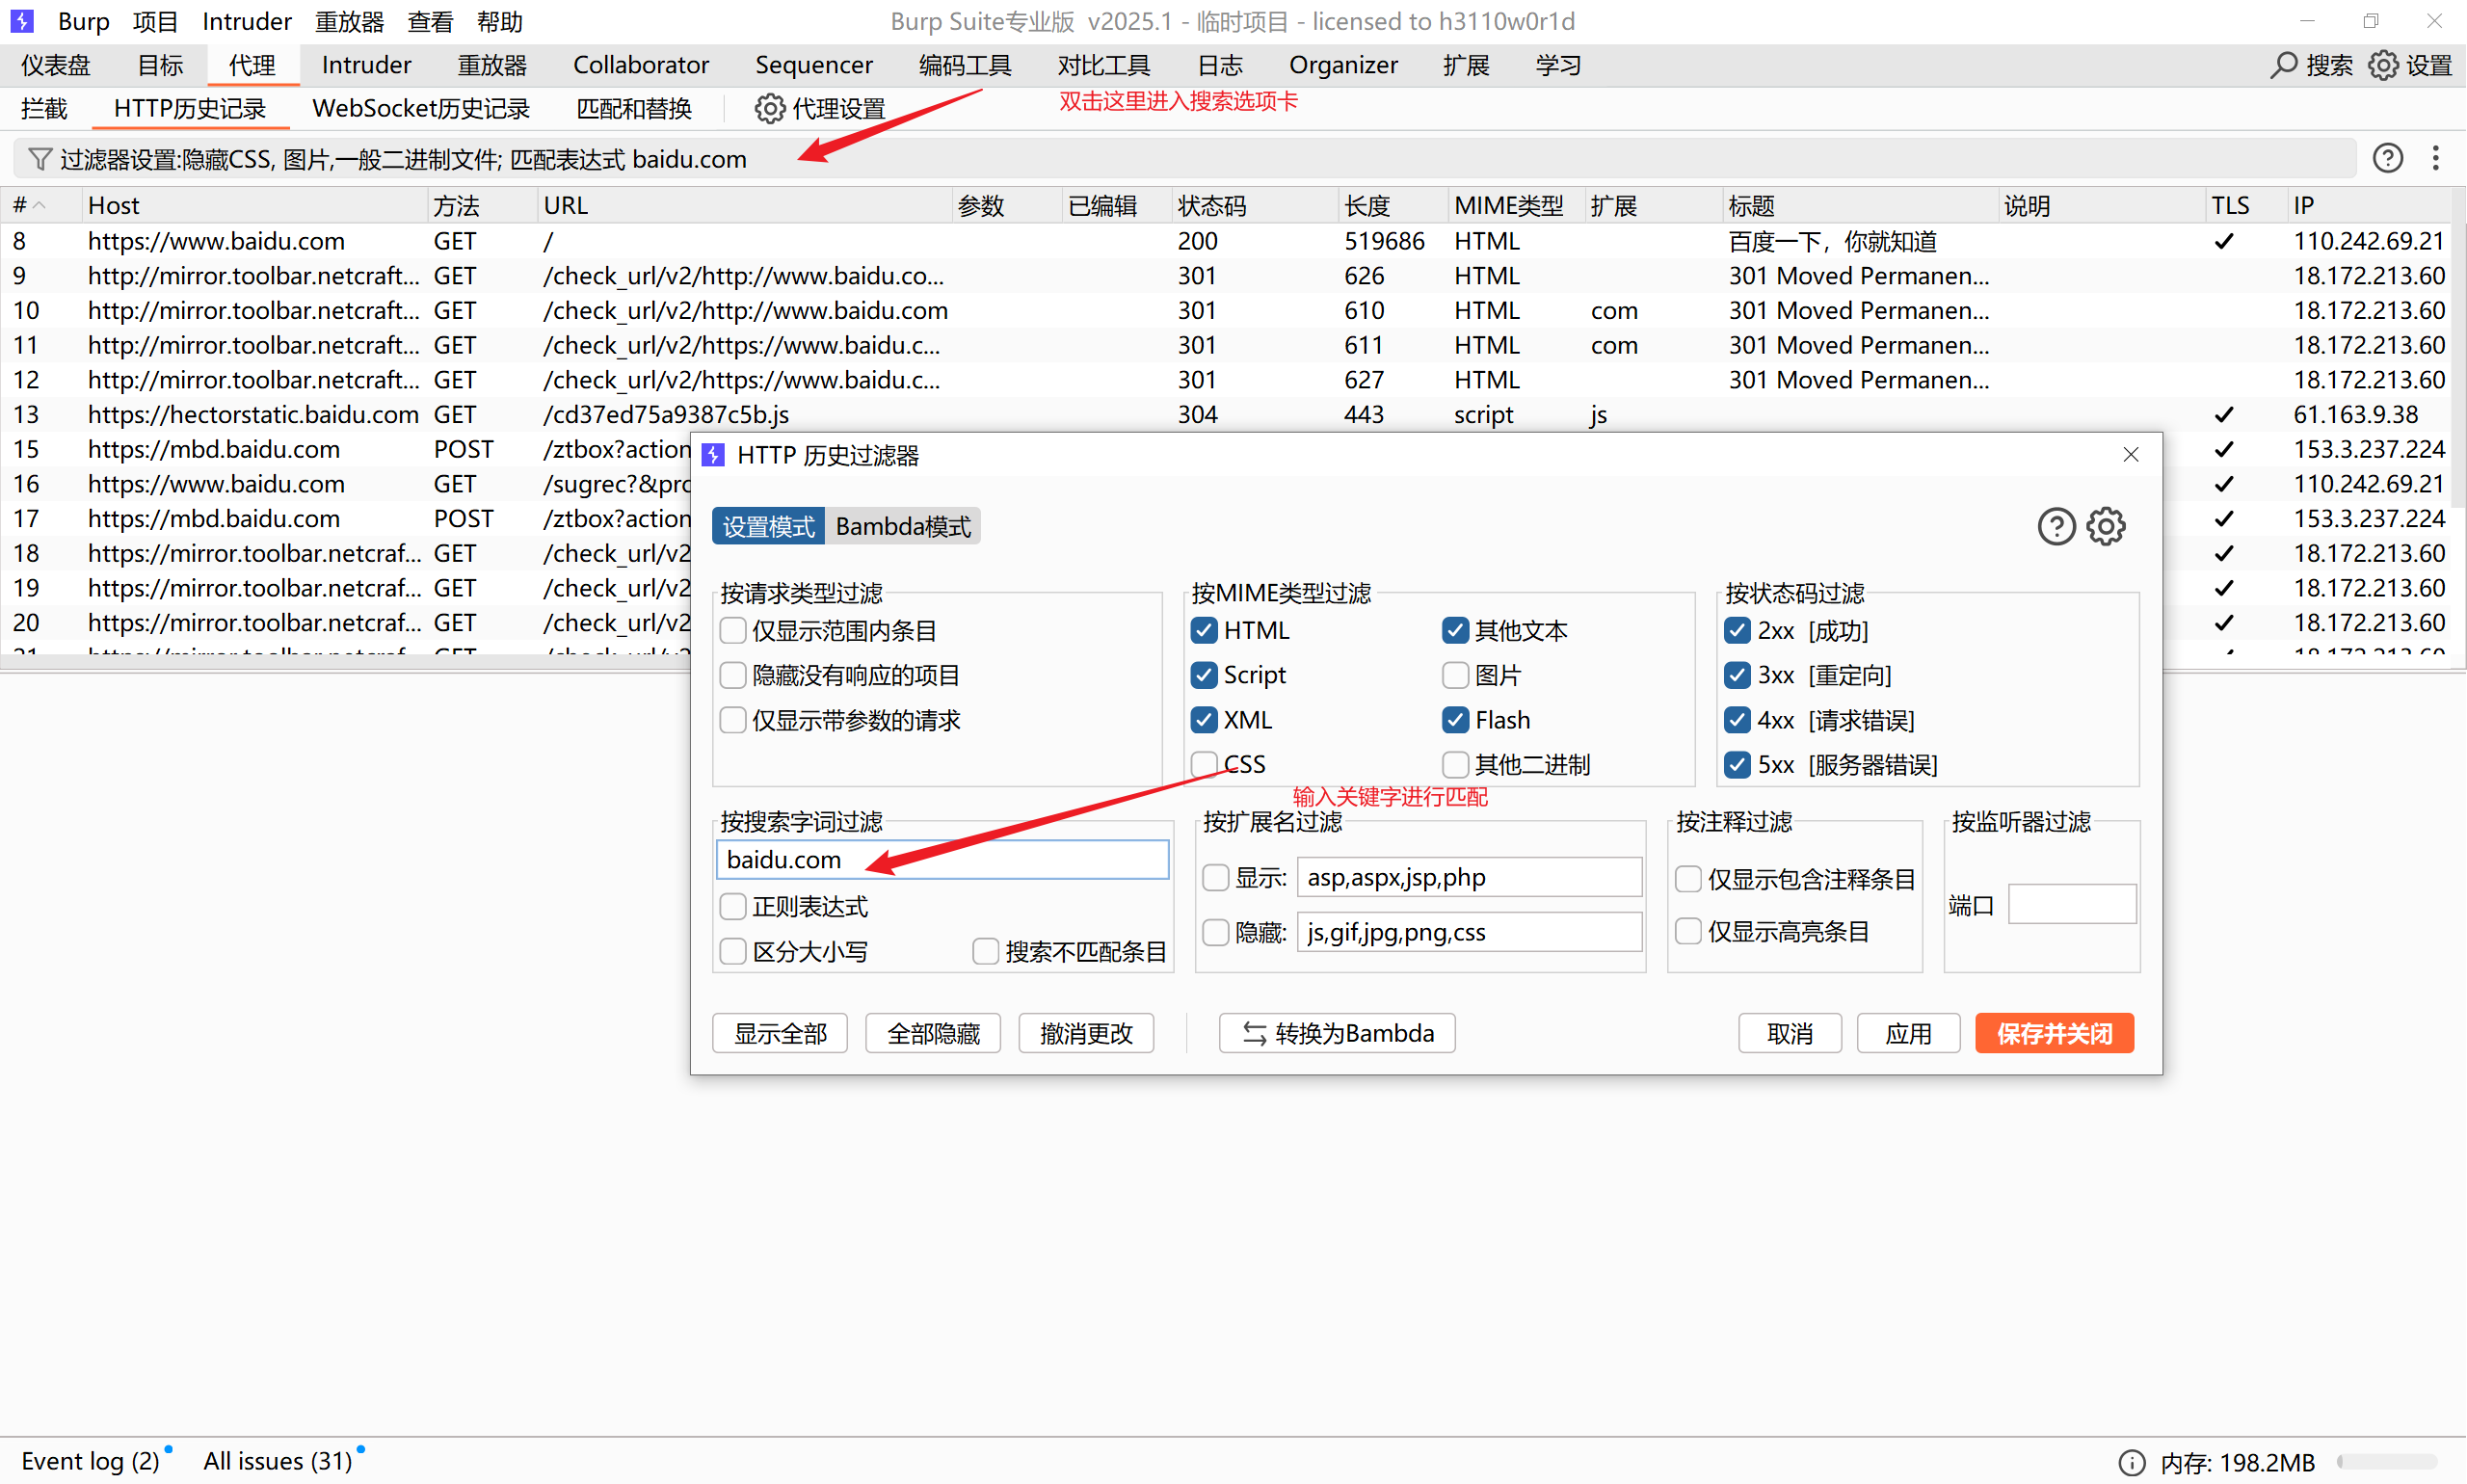Open the help icon inside HTTP历史过滤器 dialog
This screenshot has height=1484, width=2467.
coord(2056,526)
